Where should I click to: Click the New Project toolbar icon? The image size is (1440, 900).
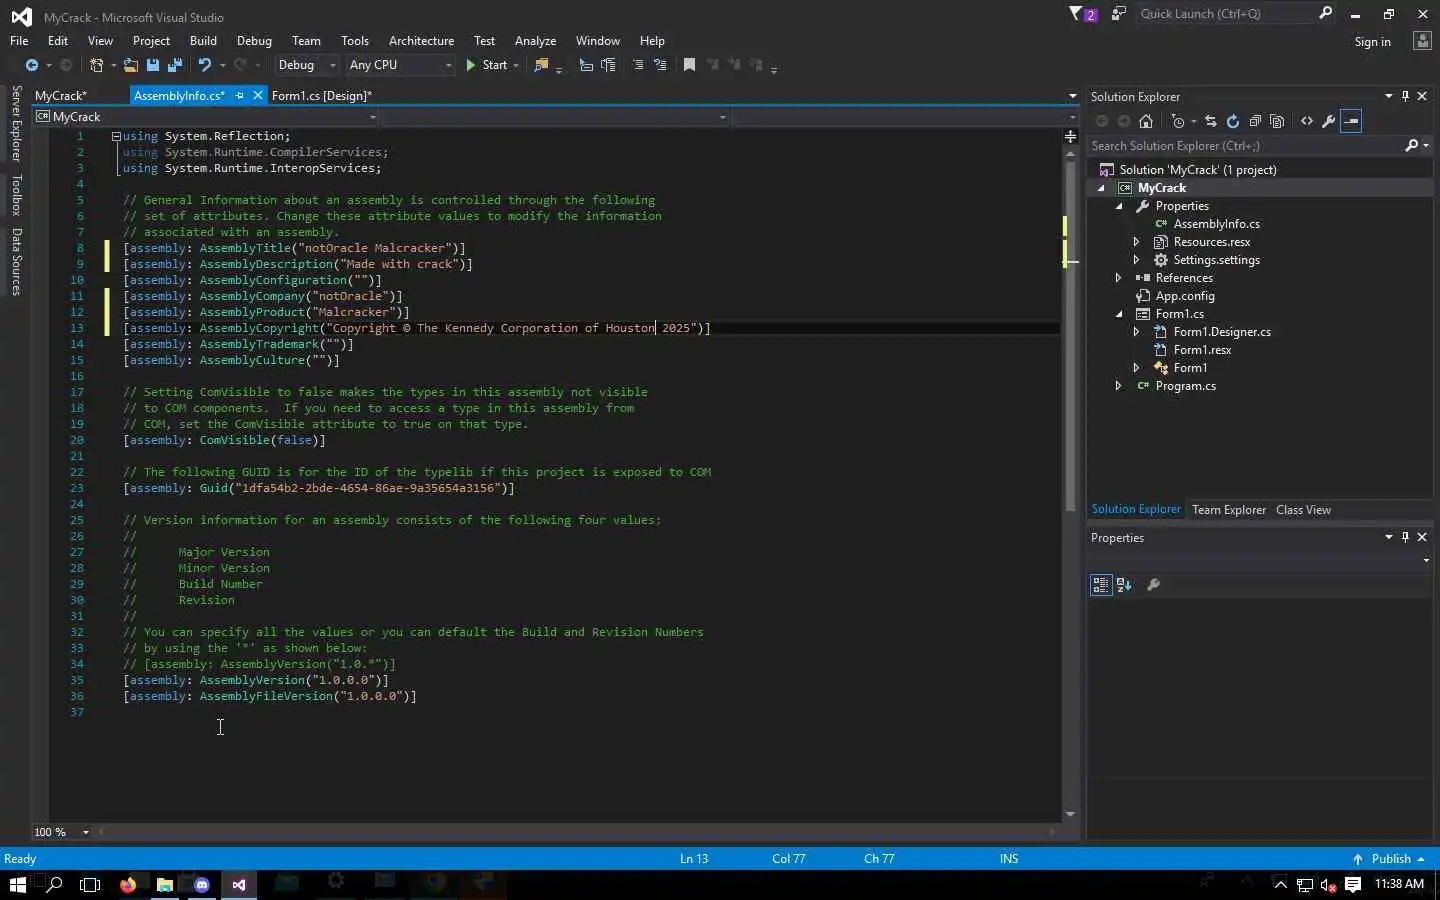97,65
